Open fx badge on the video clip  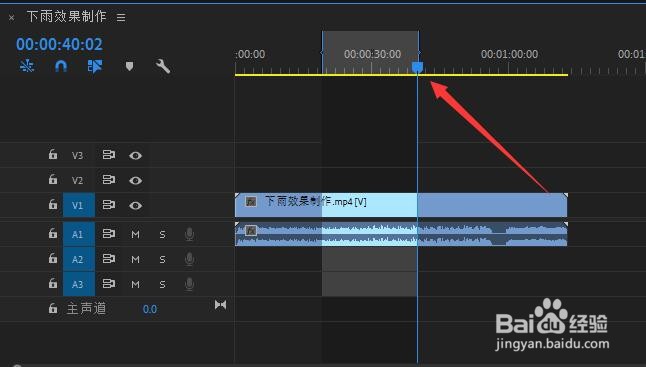[251, 201]
